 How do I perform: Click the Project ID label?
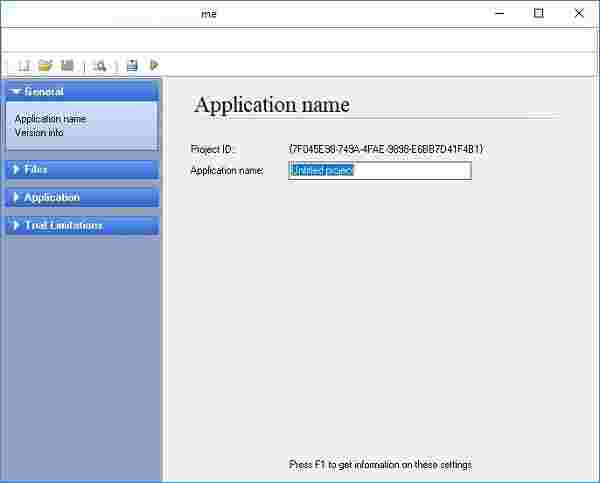[212, 149]
